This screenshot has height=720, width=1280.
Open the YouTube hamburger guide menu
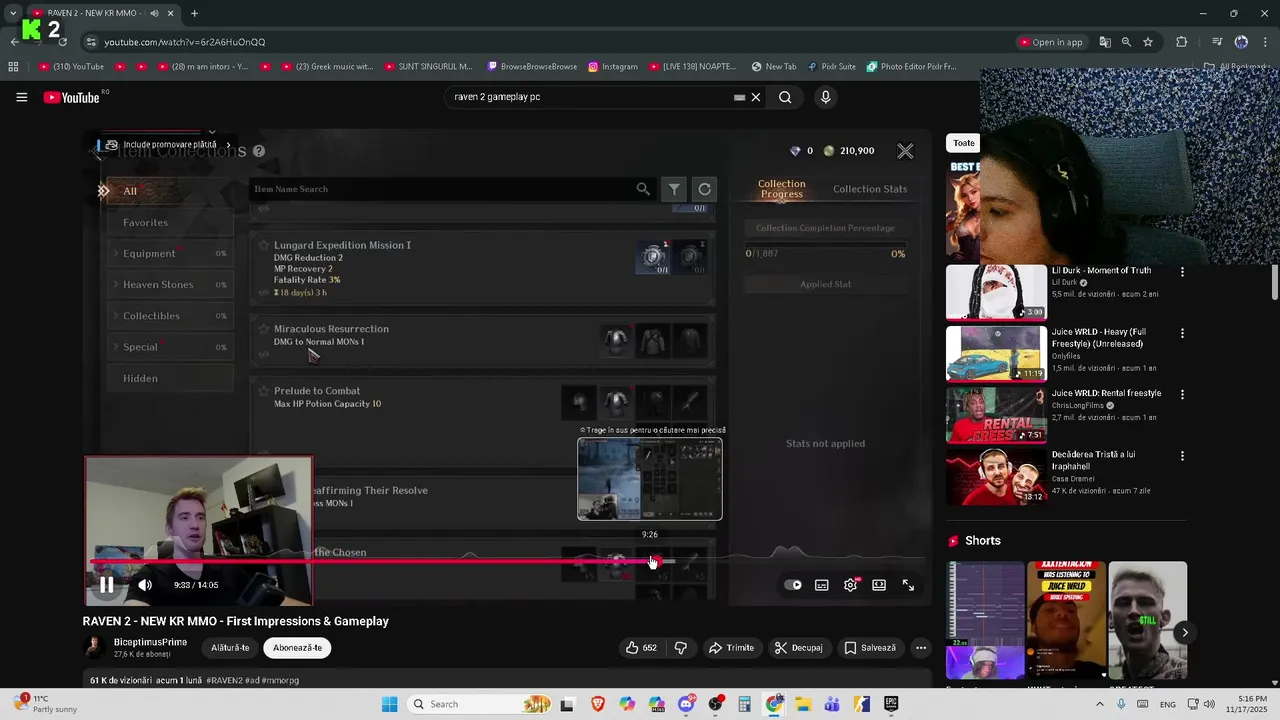[x=21, y=97]
